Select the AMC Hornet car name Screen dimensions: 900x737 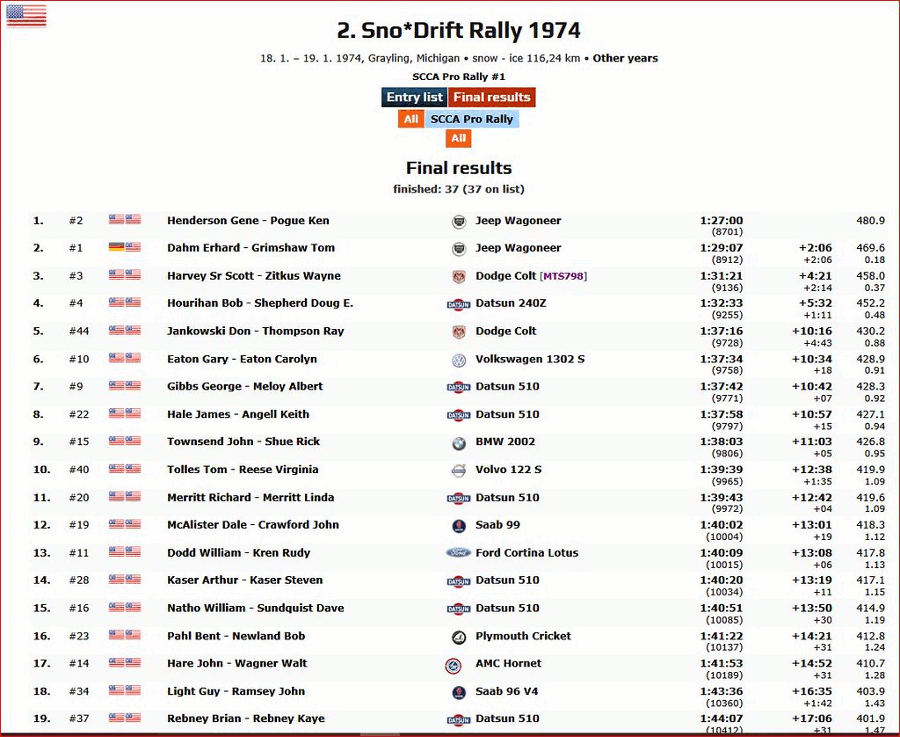508,664
